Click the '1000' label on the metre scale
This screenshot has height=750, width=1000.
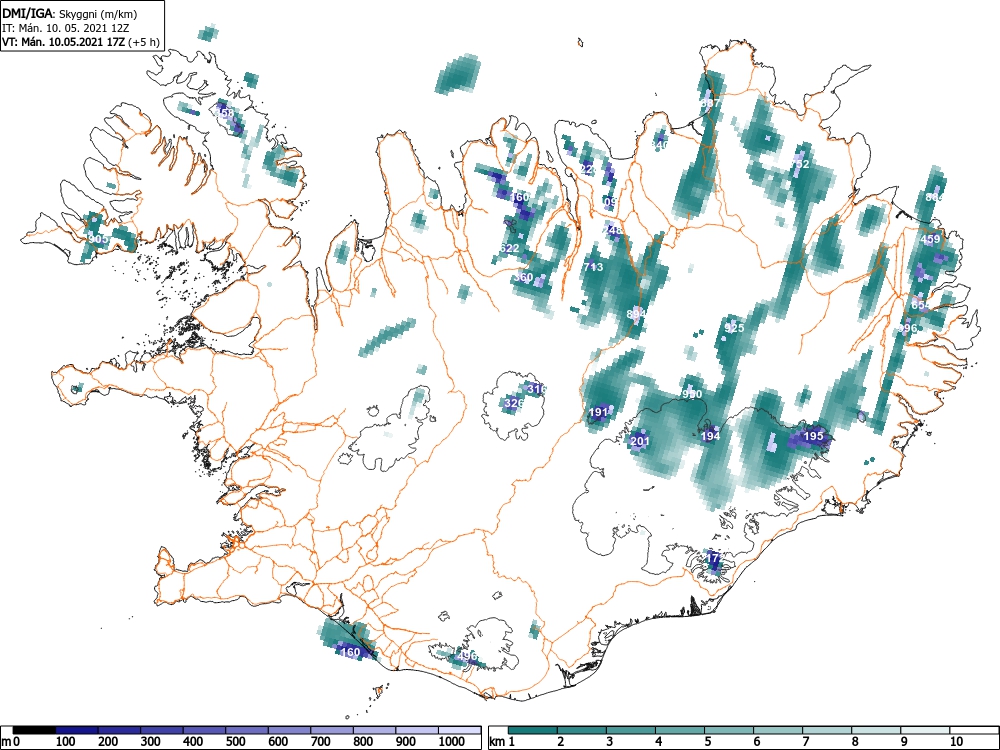(x=452, y=742)
